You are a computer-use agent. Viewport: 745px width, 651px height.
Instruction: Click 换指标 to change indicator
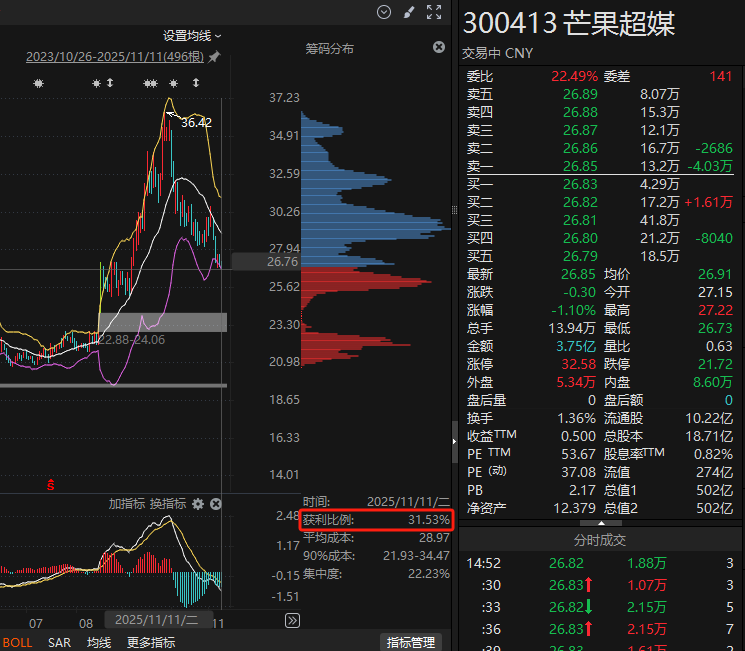[168, 504]
